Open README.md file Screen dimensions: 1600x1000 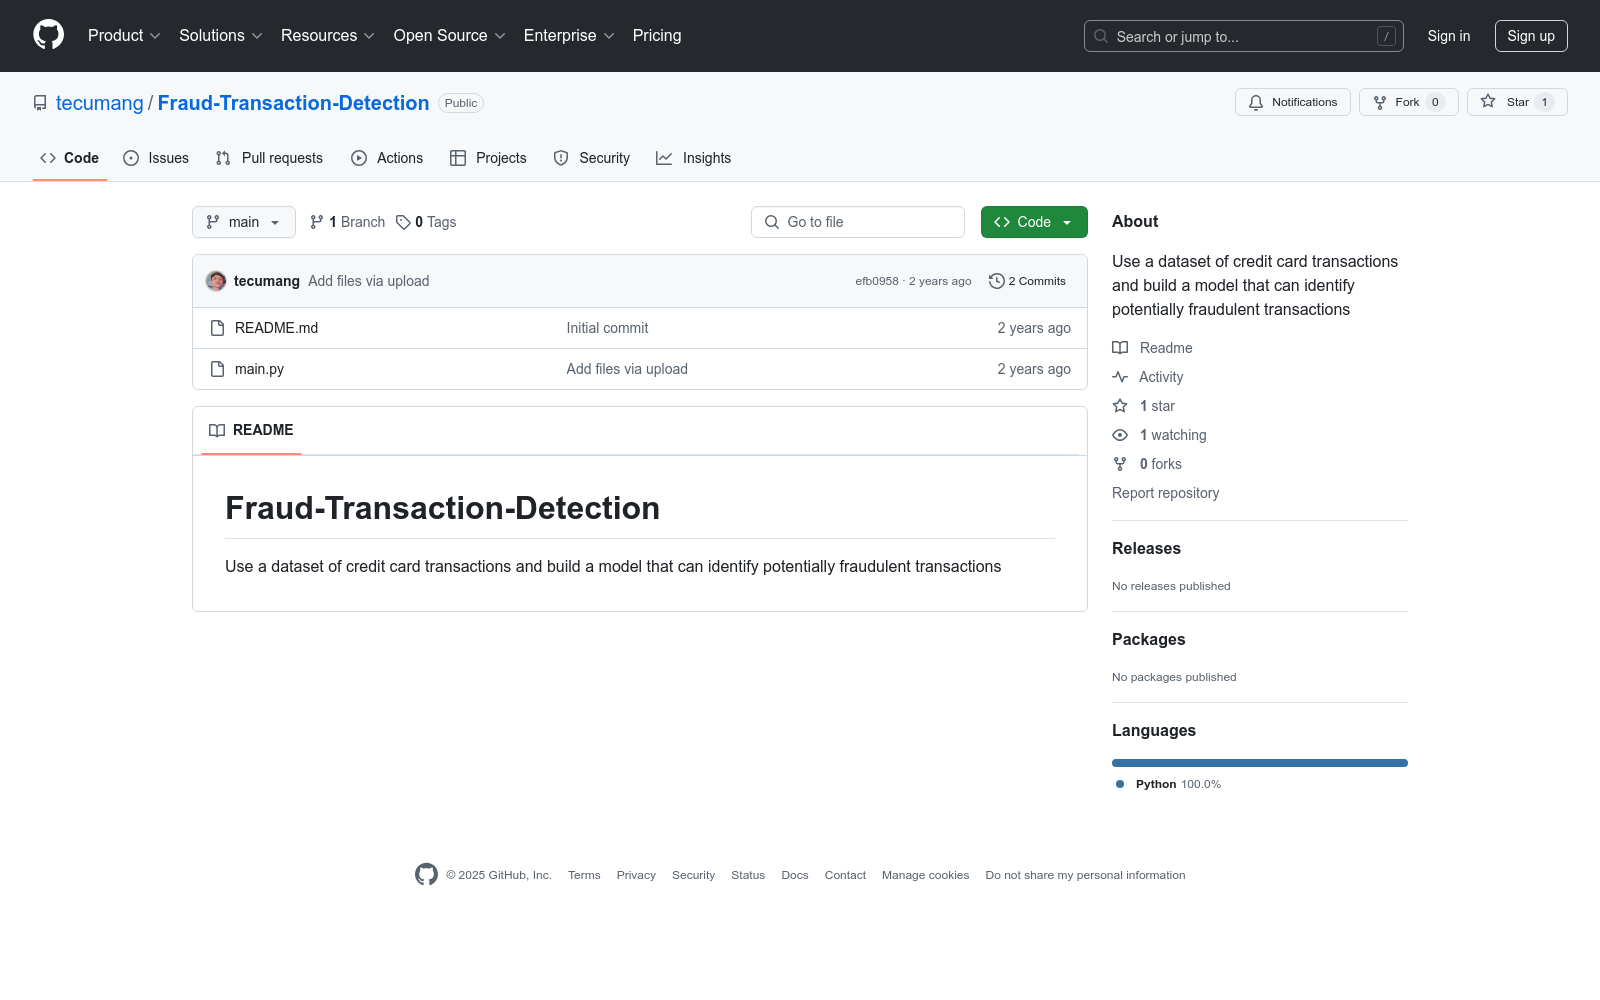[x=276, y=328]
